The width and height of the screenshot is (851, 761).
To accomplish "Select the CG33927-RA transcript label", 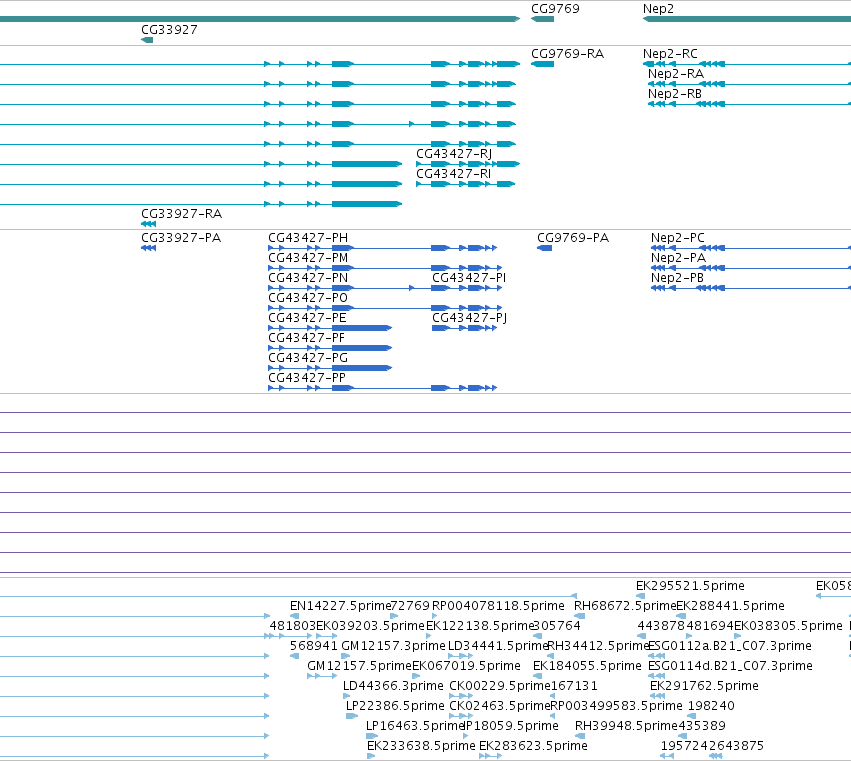I will coord(181,214).
